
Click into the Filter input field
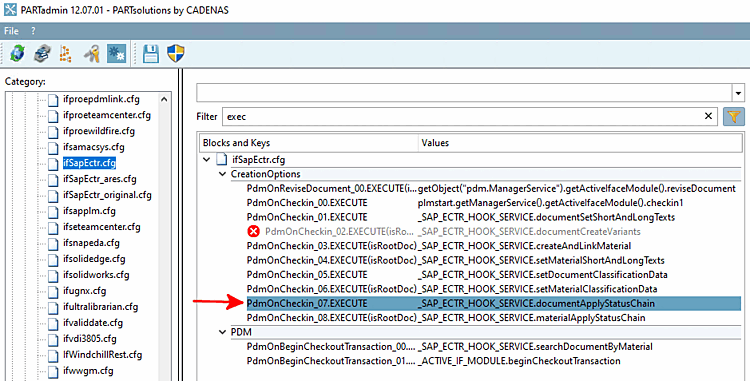point(463,116)
